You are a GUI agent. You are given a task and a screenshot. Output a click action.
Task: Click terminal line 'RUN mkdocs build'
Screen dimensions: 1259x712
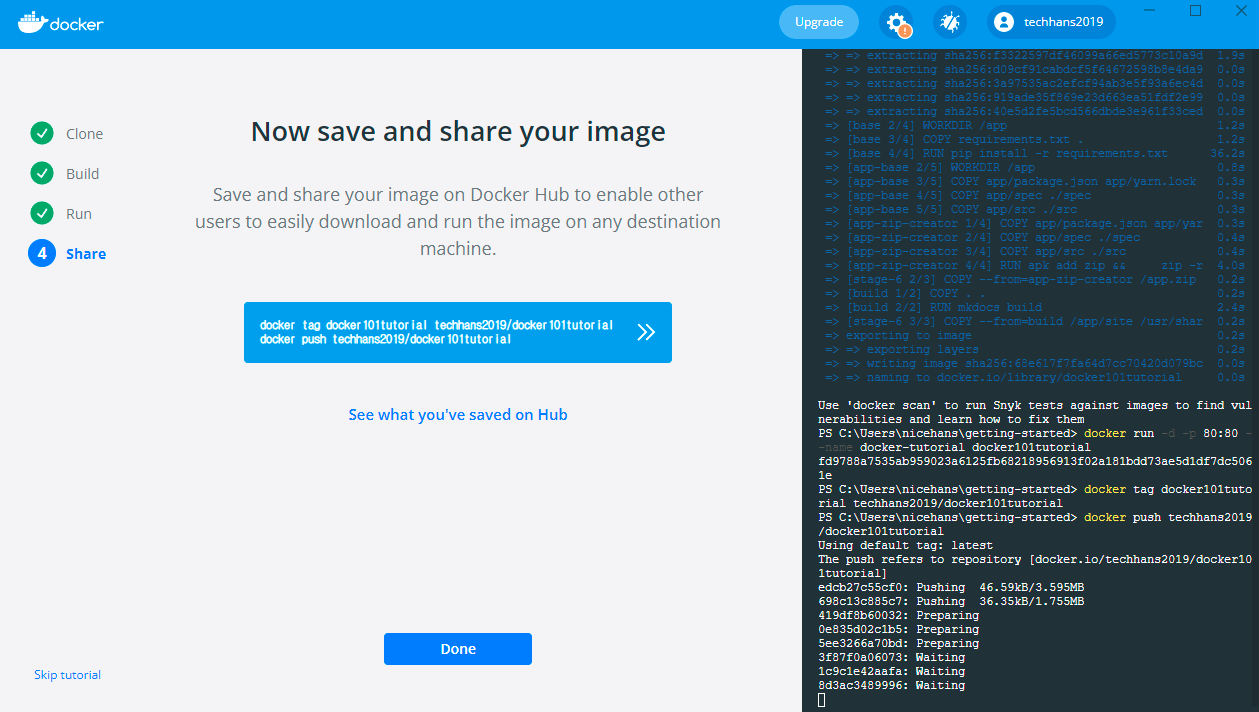pyautogui.click(x=944, y=307)
